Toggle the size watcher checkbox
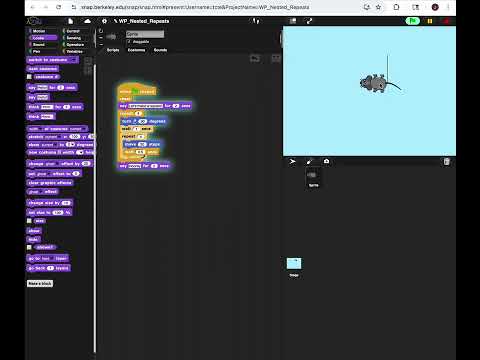 tap(29, 221)
